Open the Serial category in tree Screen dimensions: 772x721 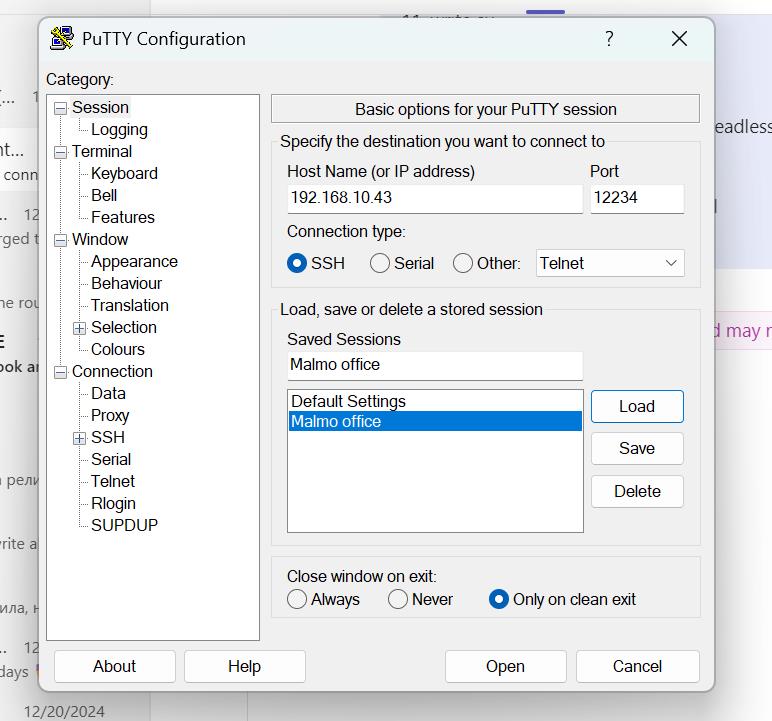point(111,459)
